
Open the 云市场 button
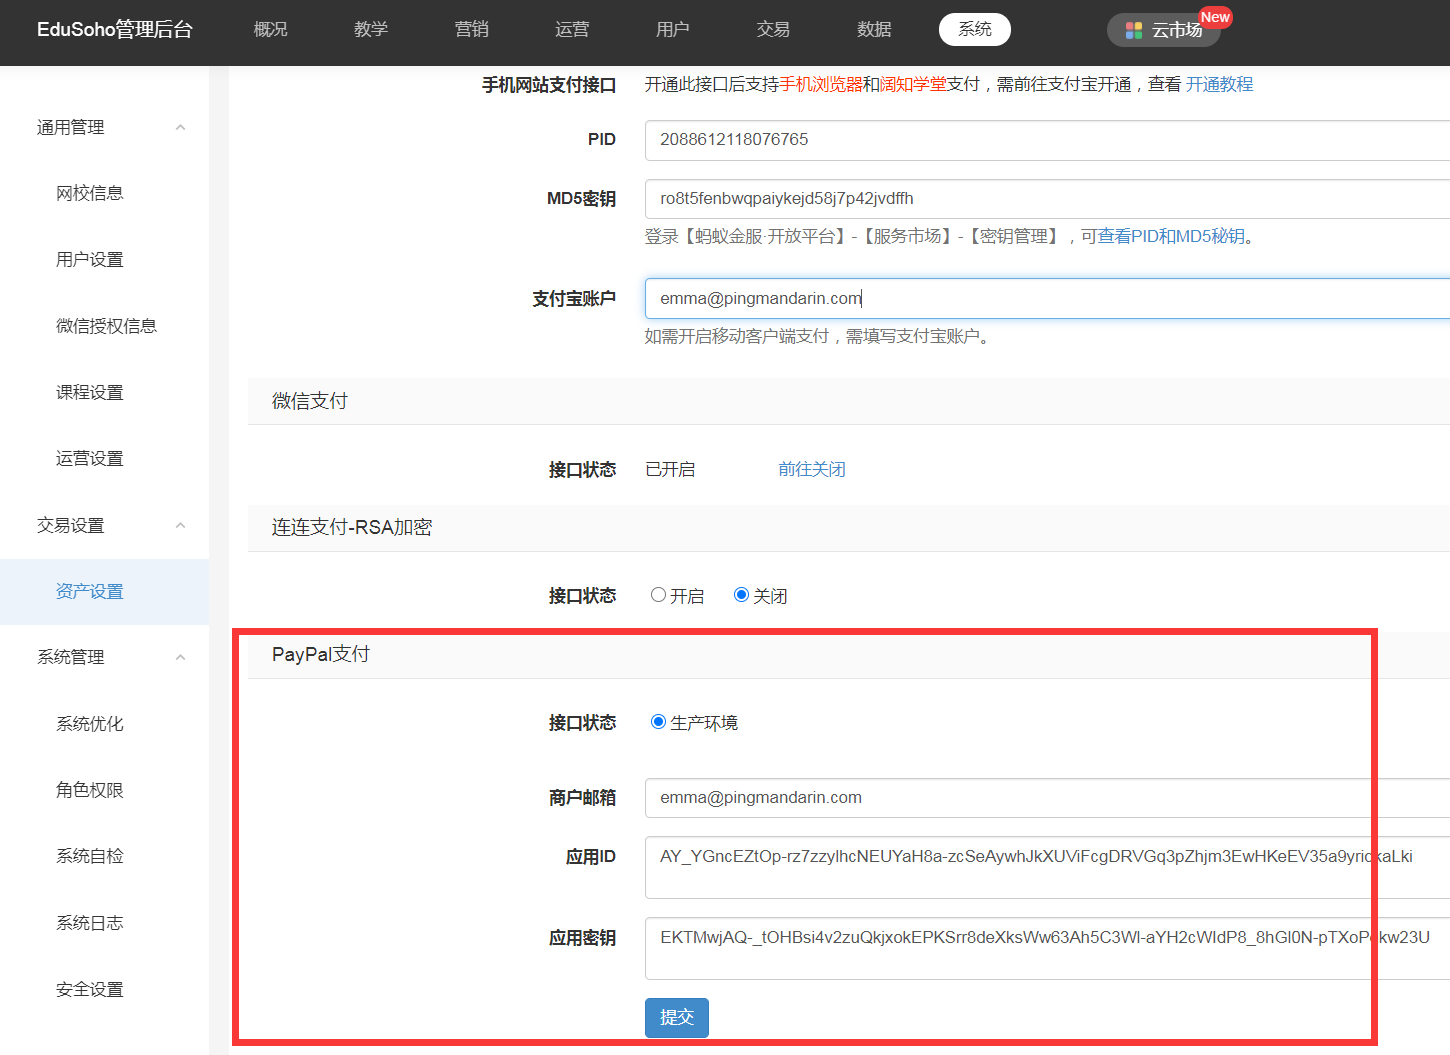tap(1164, 30)
